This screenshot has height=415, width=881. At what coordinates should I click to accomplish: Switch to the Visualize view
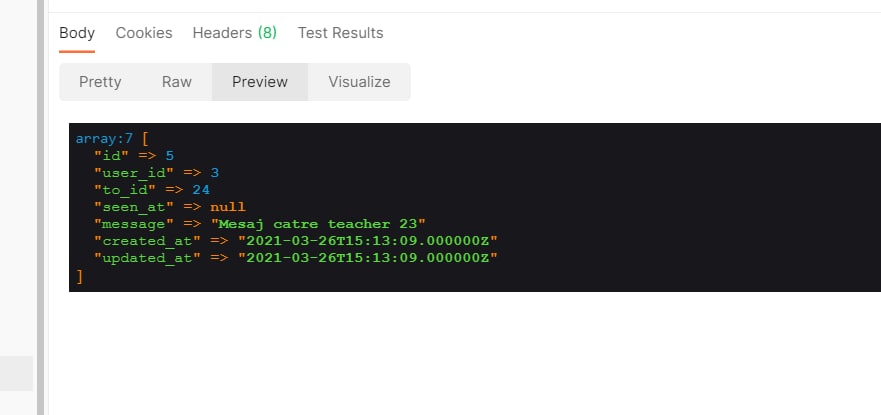pyautogui.click(x=359, y=82)
